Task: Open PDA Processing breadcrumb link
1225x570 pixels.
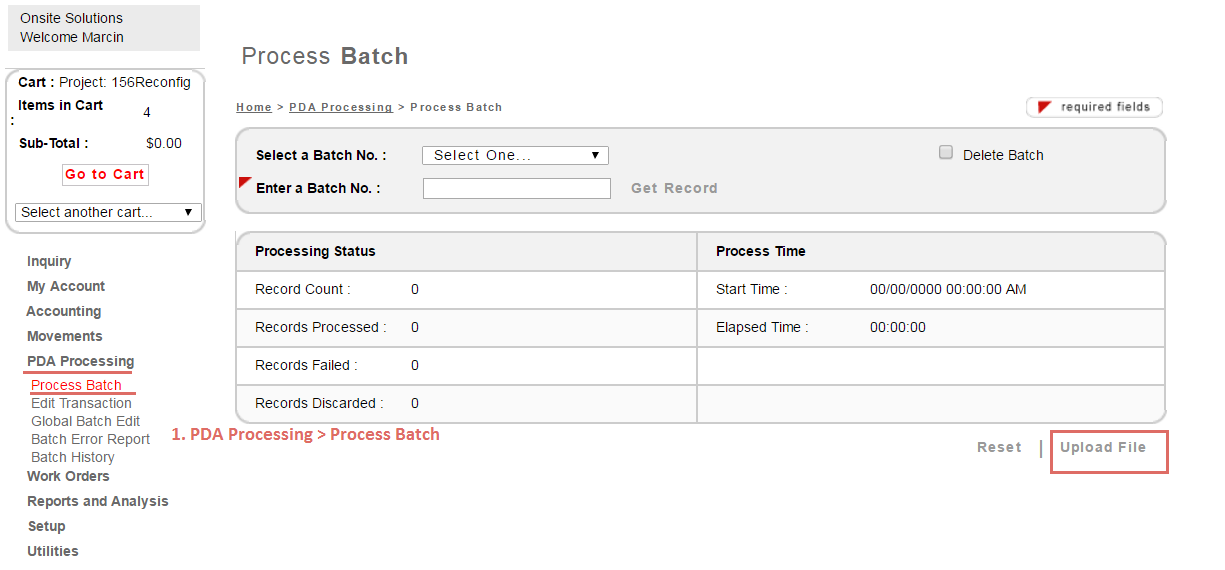Action: [x=341, y=107]
